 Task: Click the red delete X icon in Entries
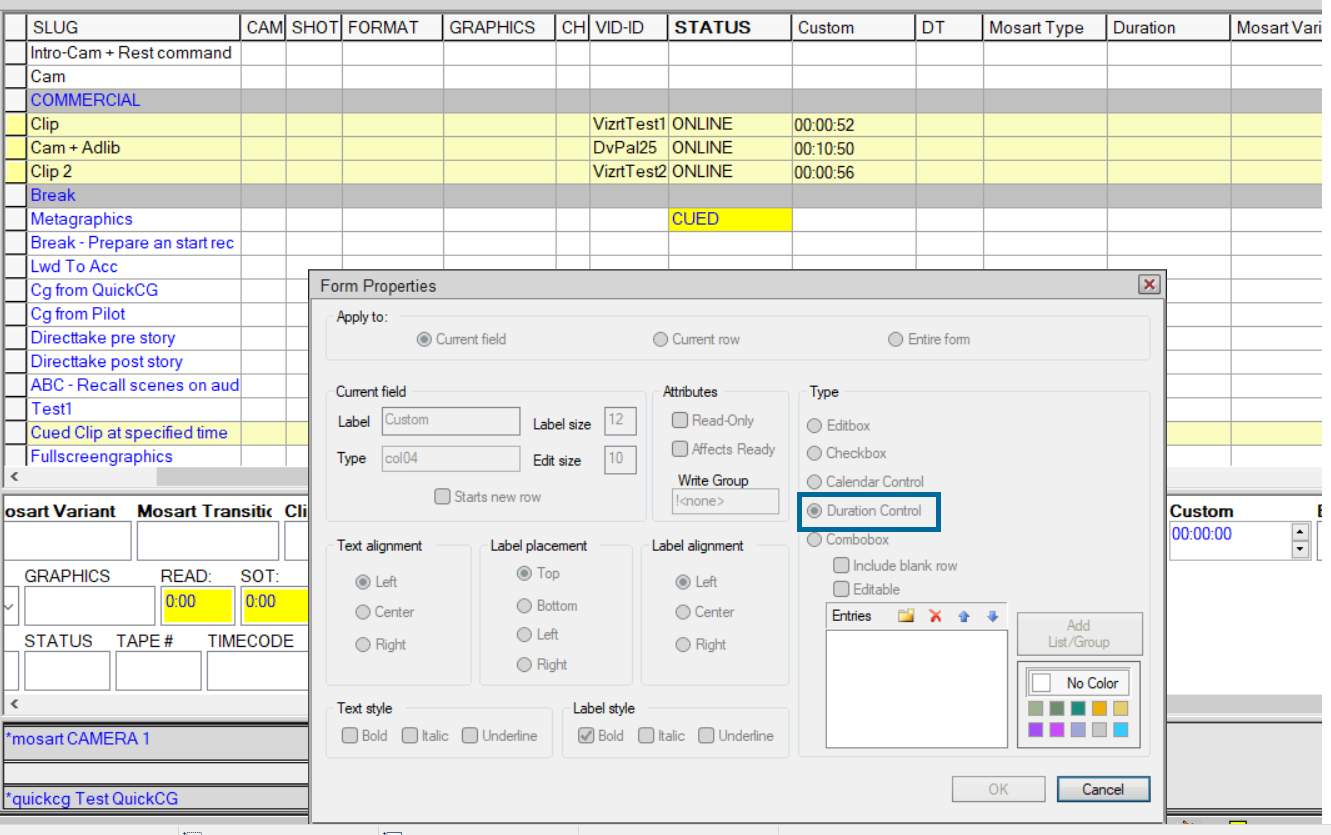click(935, 616)
